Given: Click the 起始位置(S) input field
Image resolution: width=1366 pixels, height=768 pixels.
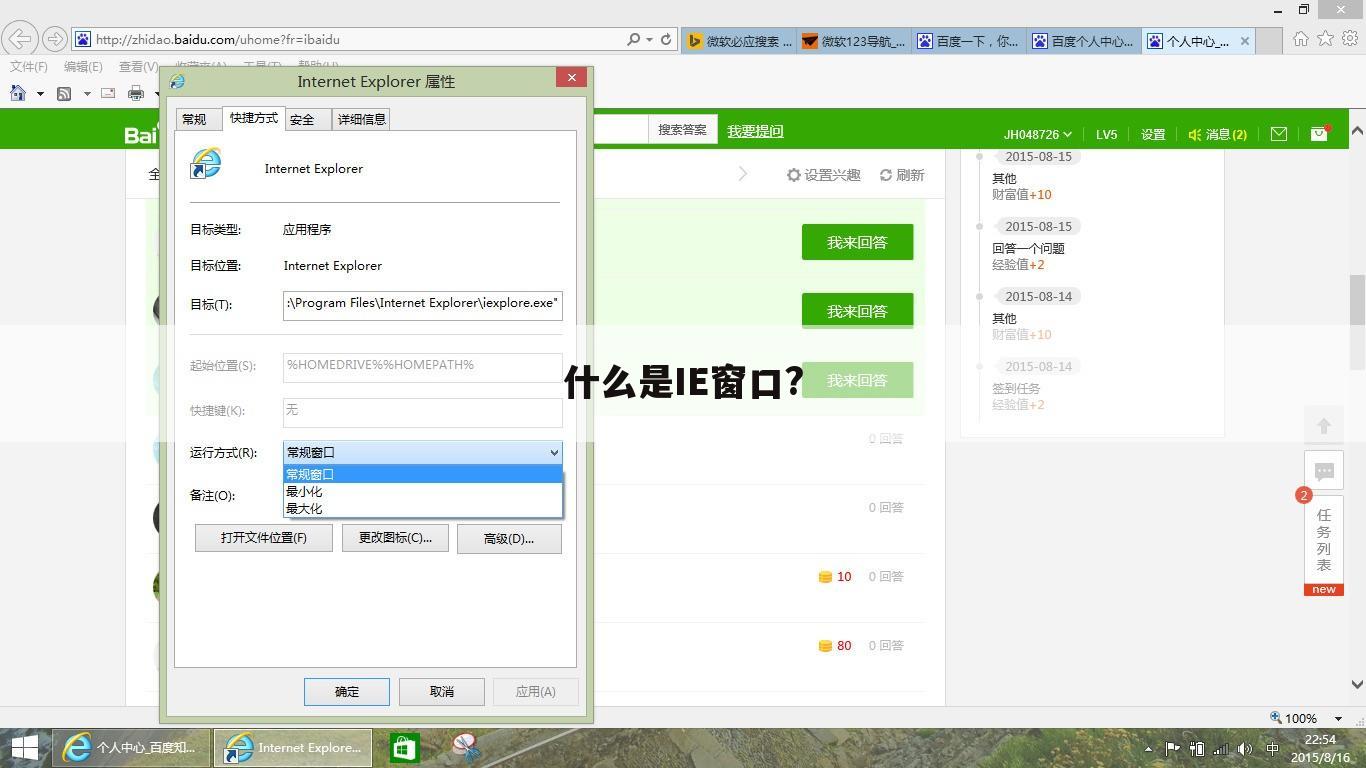Looking at the screenshot, I should 423,366.
